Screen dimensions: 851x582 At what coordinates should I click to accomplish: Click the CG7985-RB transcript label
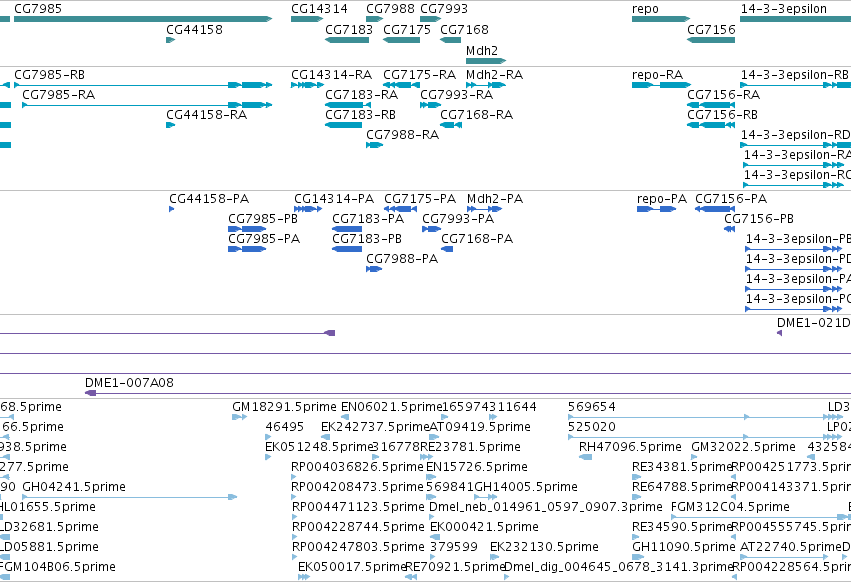[49, 75]
